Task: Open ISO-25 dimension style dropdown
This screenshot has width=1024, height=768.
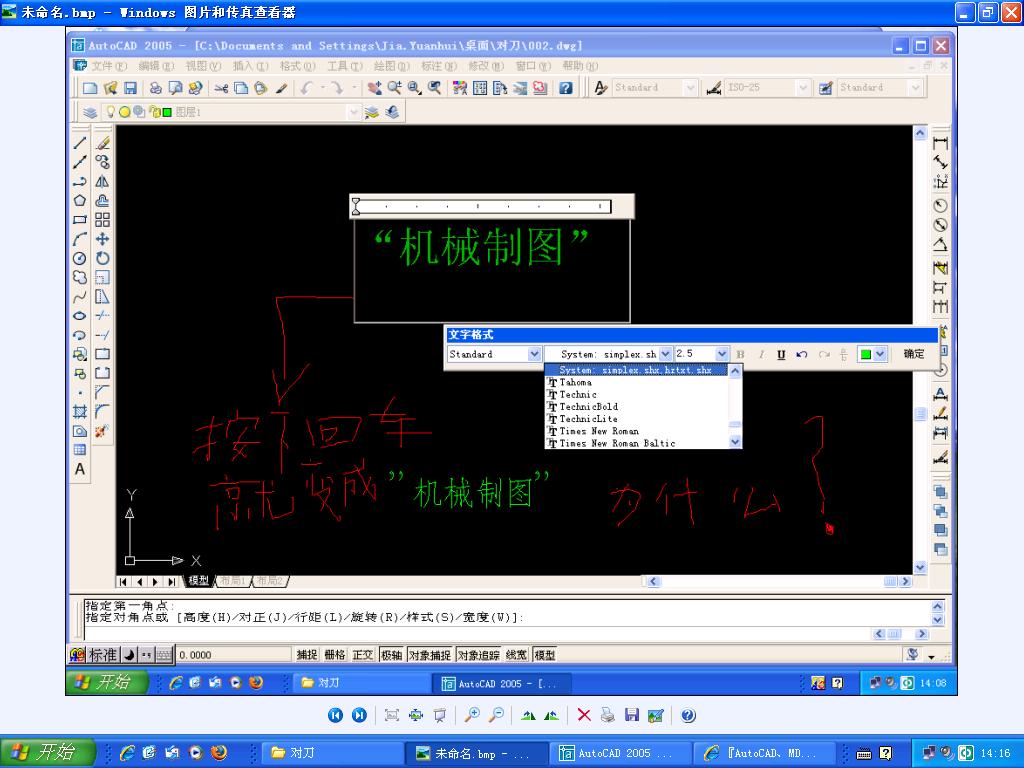Action: click(x=803, y=88)
